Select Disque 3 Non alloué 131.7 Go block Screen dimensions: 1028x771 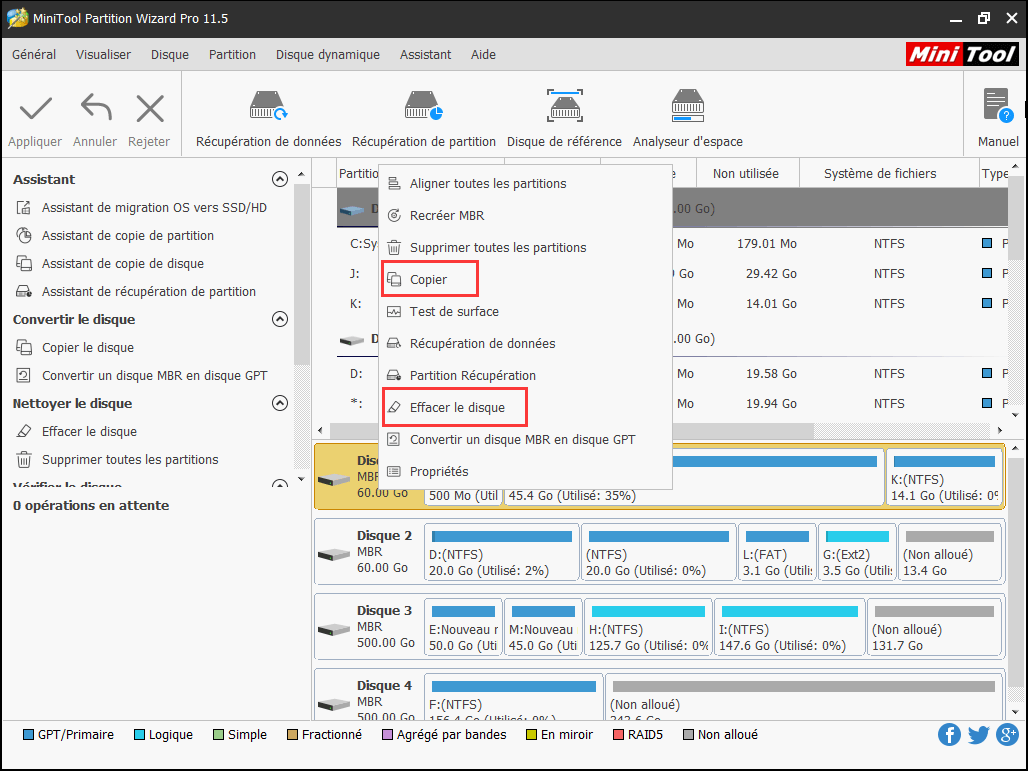[934, 627]
